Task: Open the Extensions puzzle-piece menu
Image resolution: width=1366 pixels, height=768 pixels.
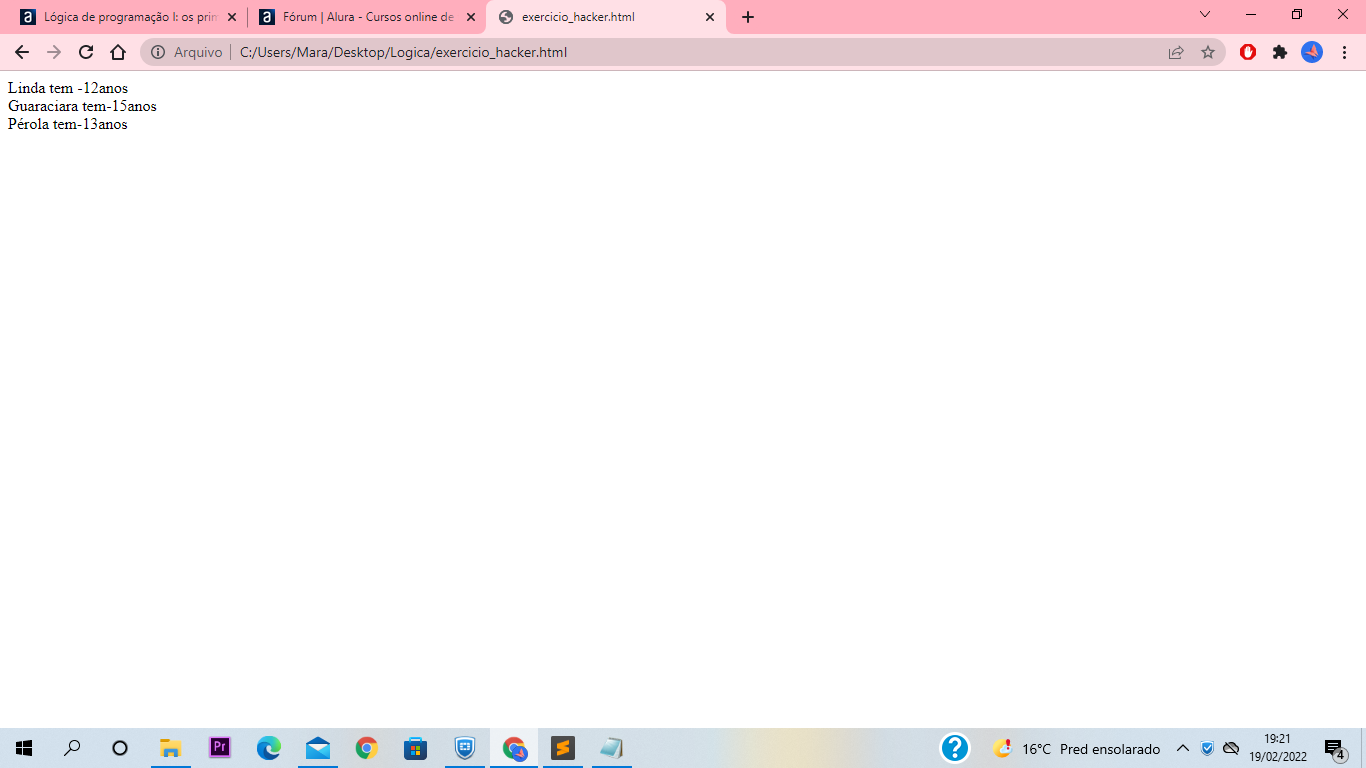Action: 1280,52
